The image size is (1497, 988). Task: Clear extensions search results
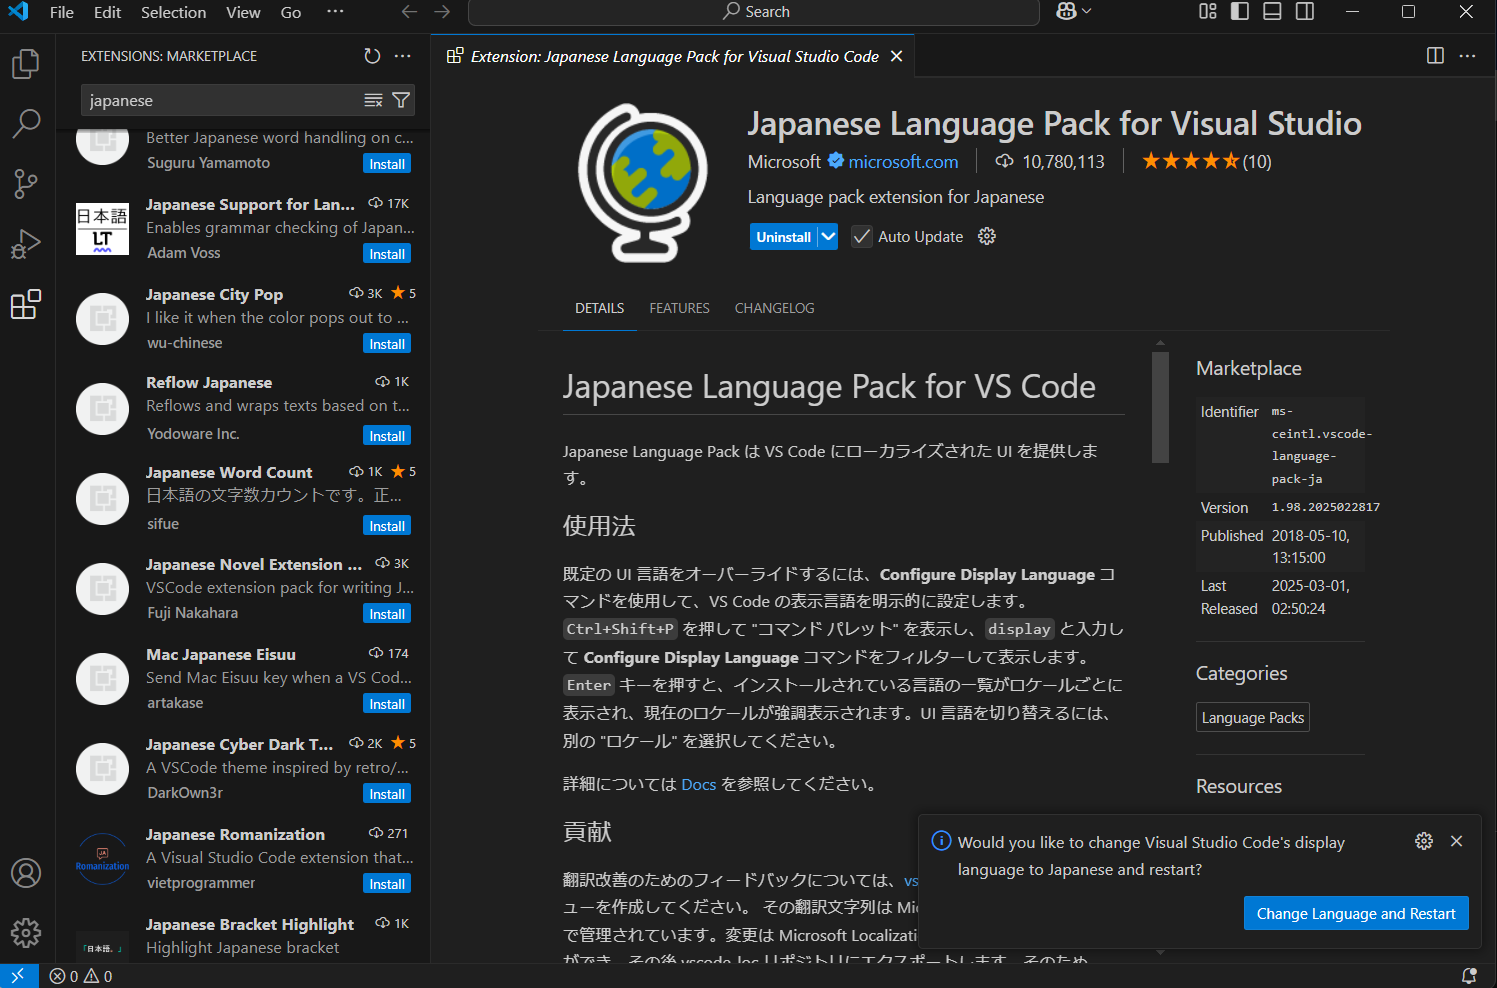tap(373, 100)
